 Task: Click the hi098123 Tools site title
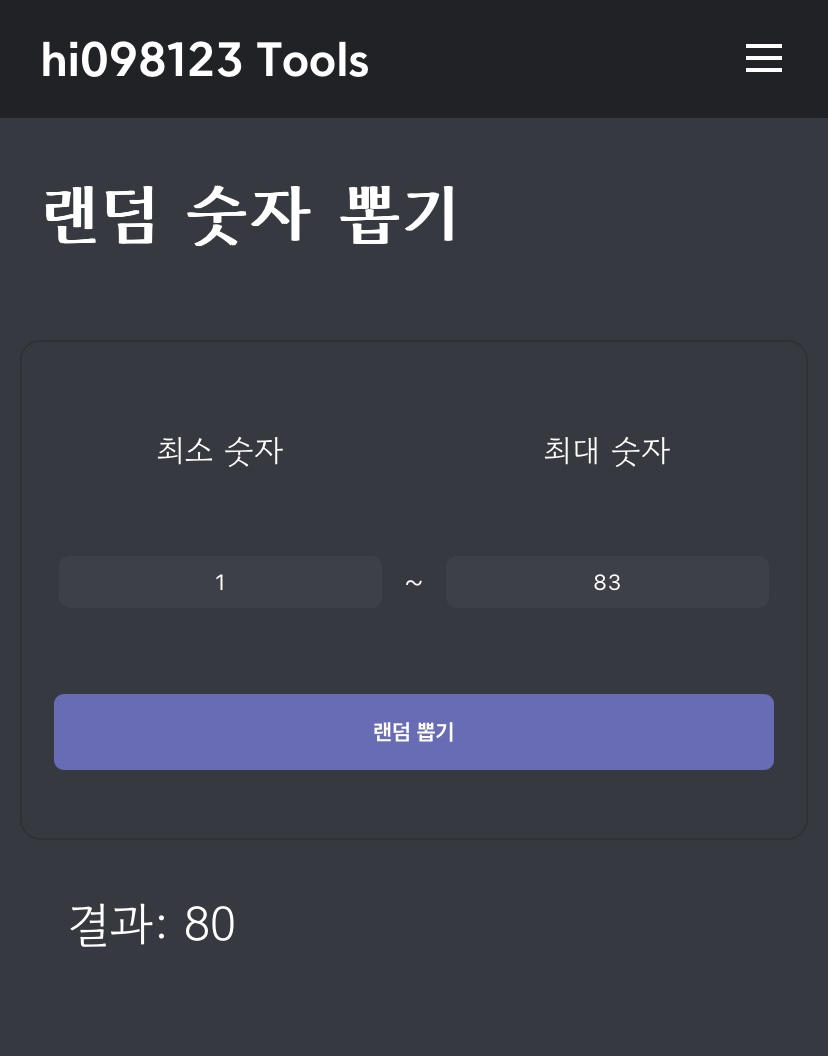click(205, 61)
